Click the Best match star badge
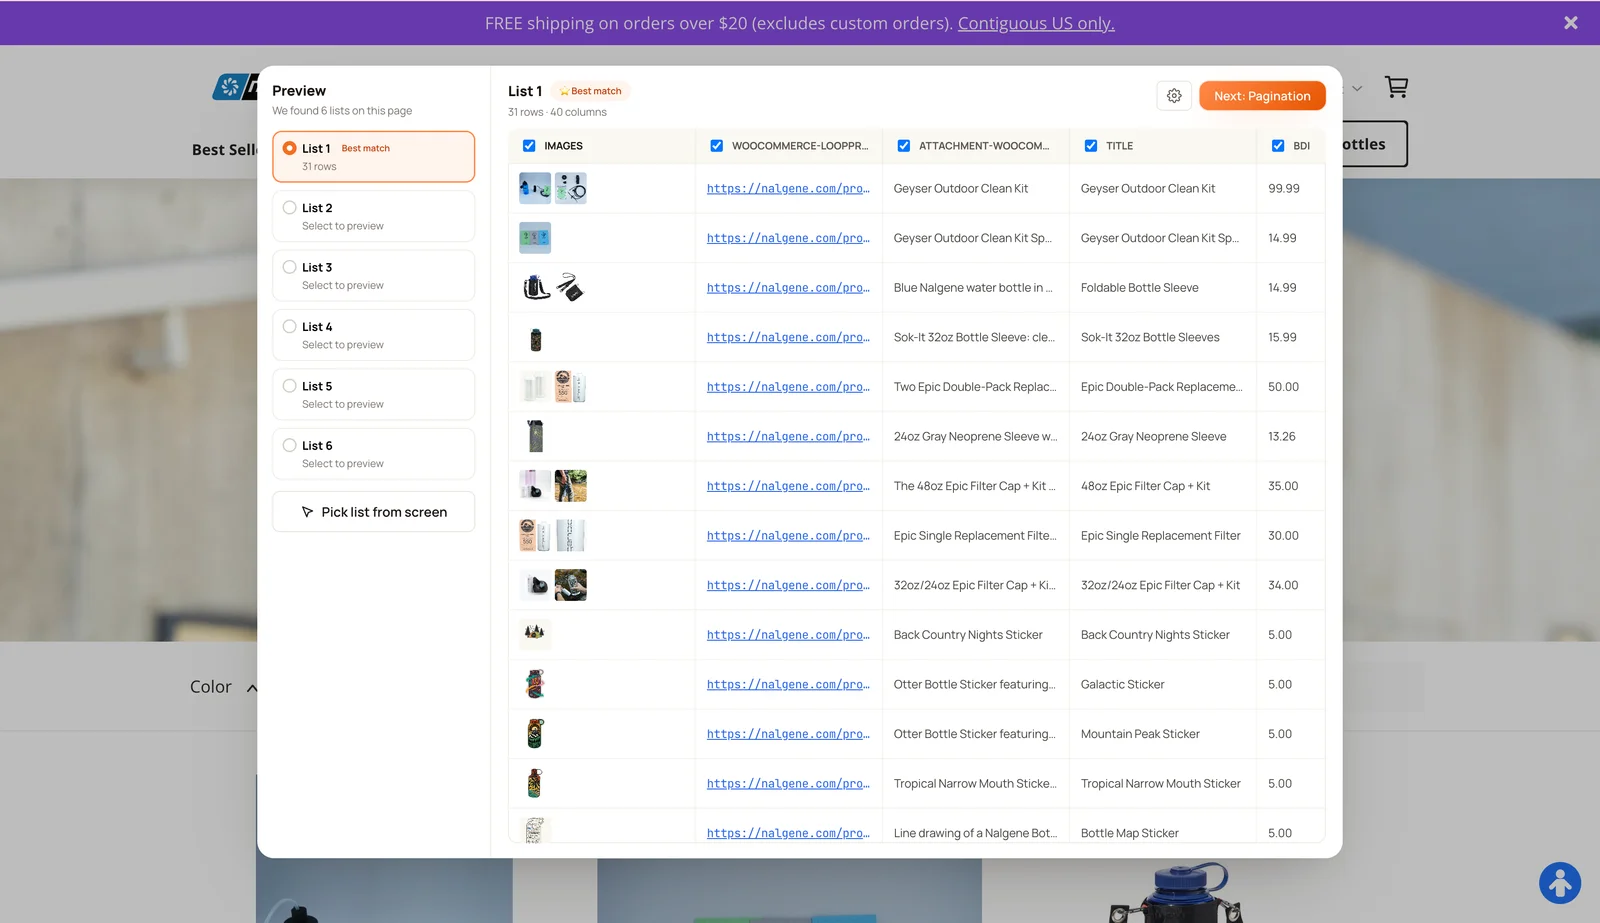Screen dimensions: 1600x923 point(591,91)
